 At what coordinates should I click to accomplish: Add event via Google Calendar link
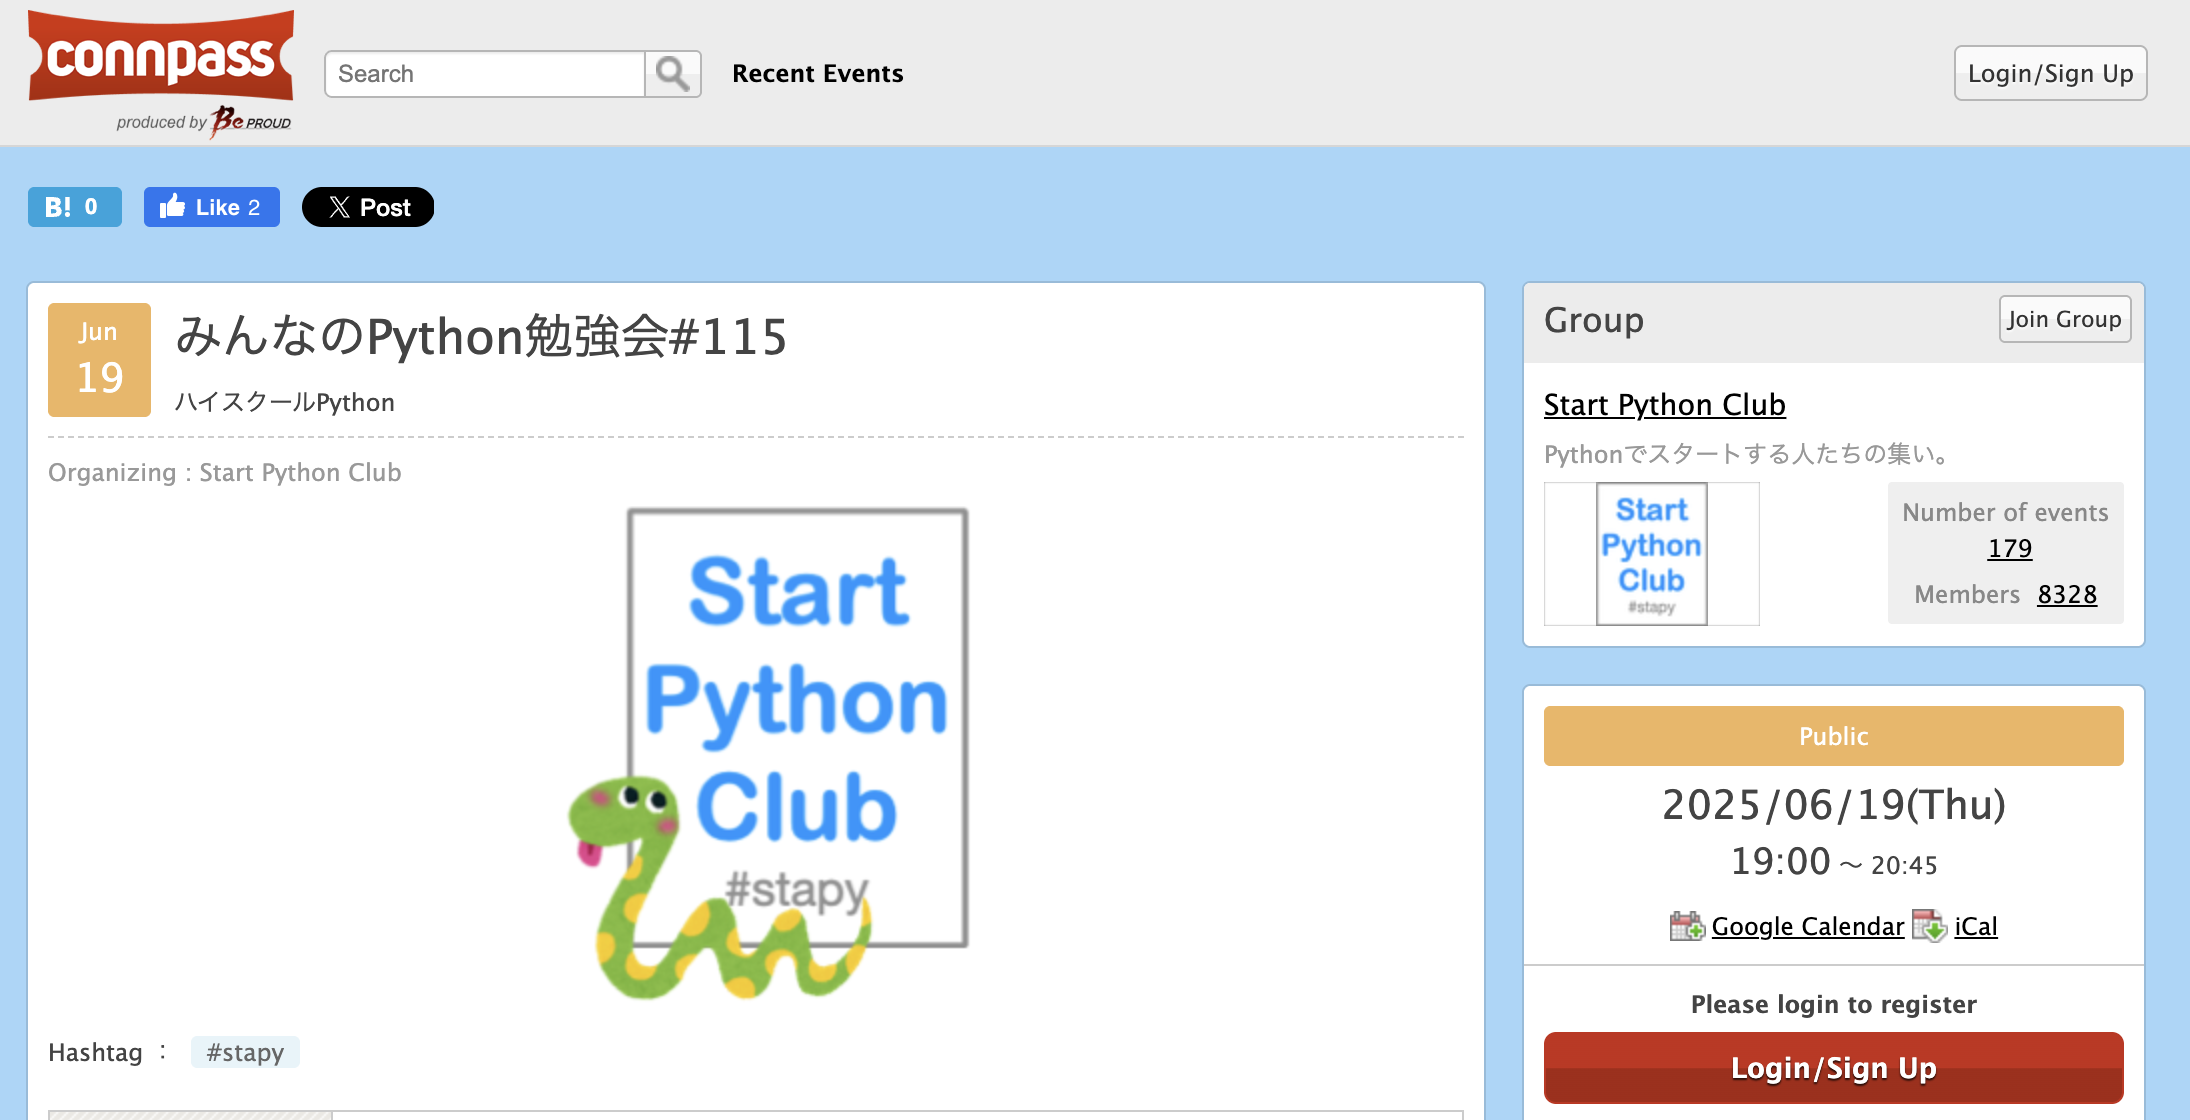1807,927
